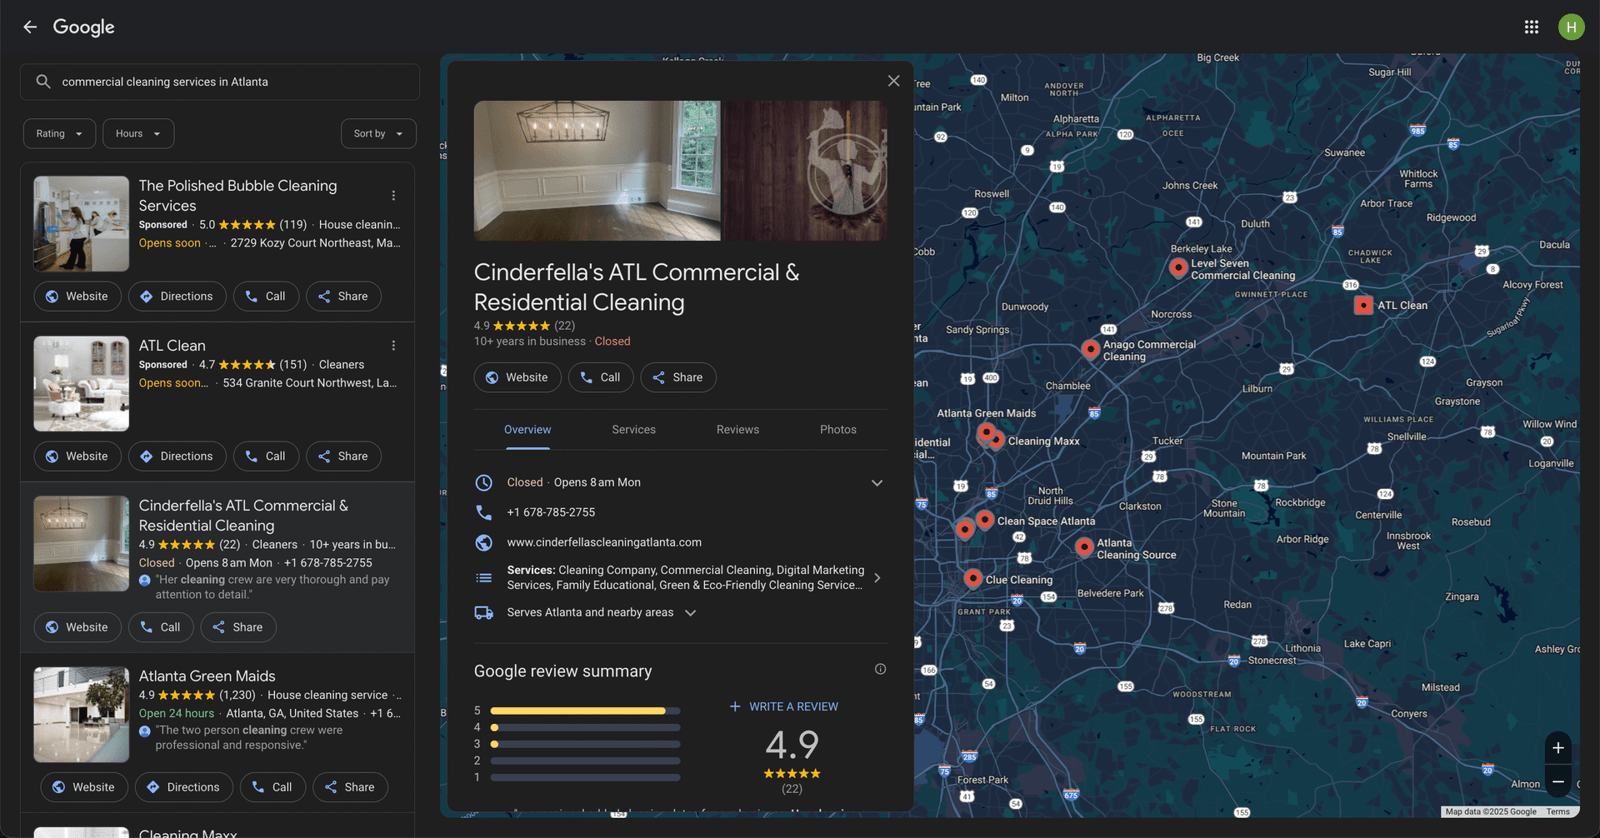1600x838 pixels.
Task: Go back using the arrow beside Google
Action: pyautogui.click(x=30, y=27)
